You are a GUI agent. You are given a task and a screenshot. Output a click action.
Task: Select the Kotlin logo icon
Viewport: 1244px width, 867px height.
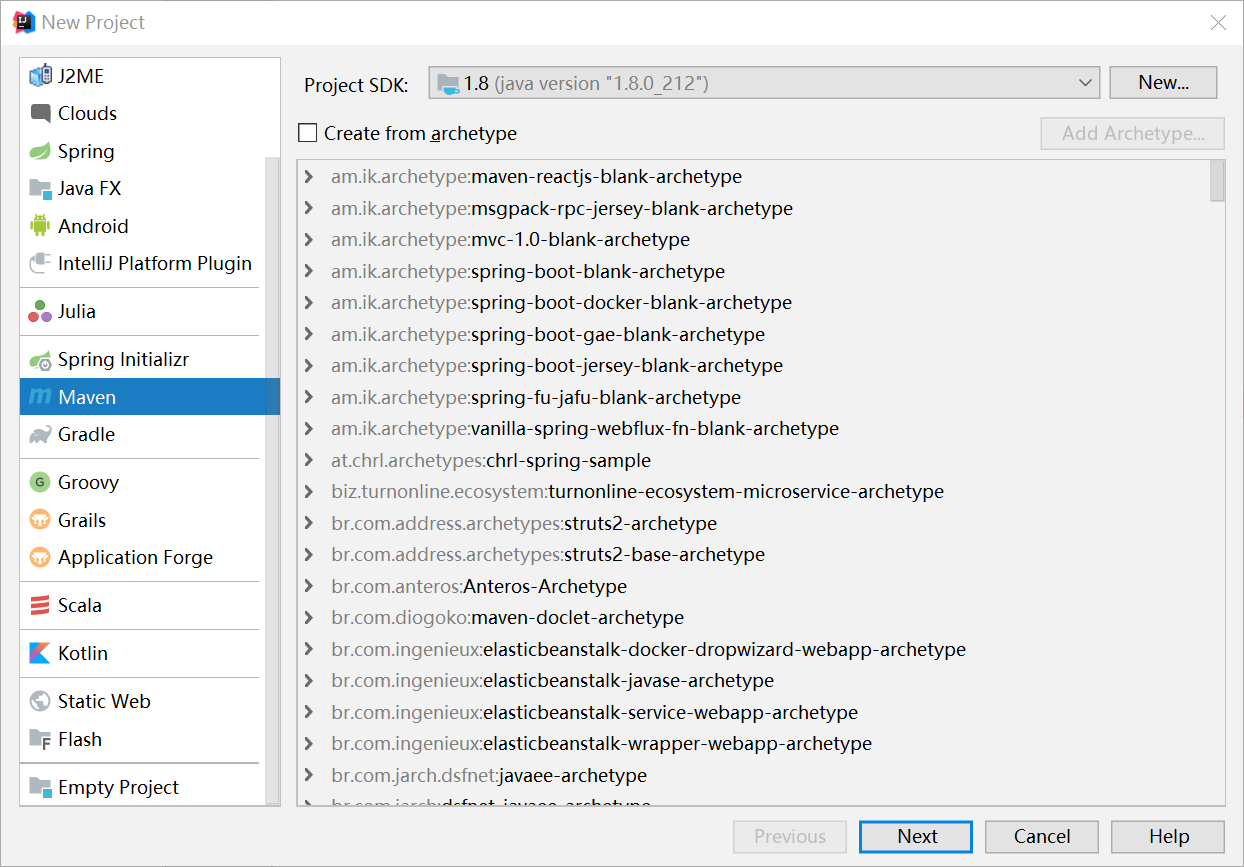[x=40, y=654]
